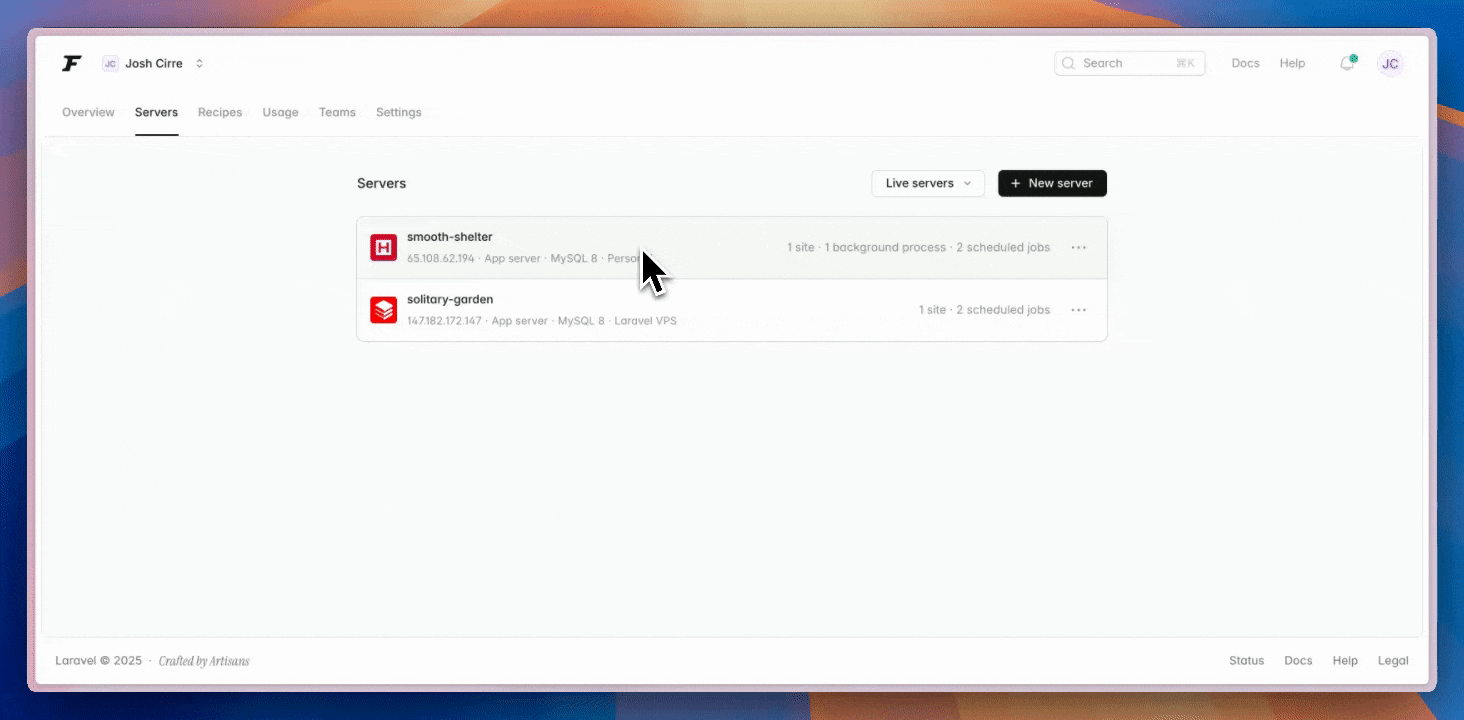The width and height of the screenshot is (1464, 720).
Task: Click the Status link in footer
Action: [x=1246, y=661]
